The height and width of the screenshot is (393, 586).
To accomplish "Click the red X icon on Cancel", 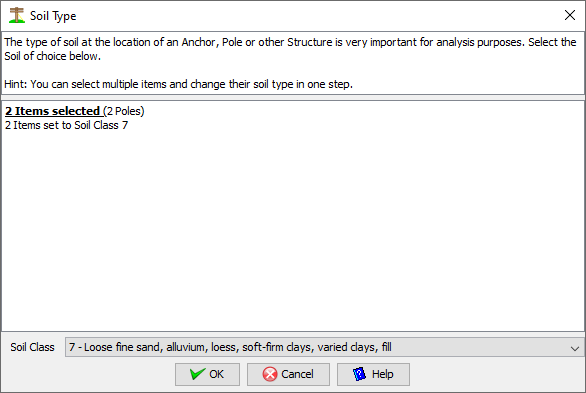I will pos(269,374).
